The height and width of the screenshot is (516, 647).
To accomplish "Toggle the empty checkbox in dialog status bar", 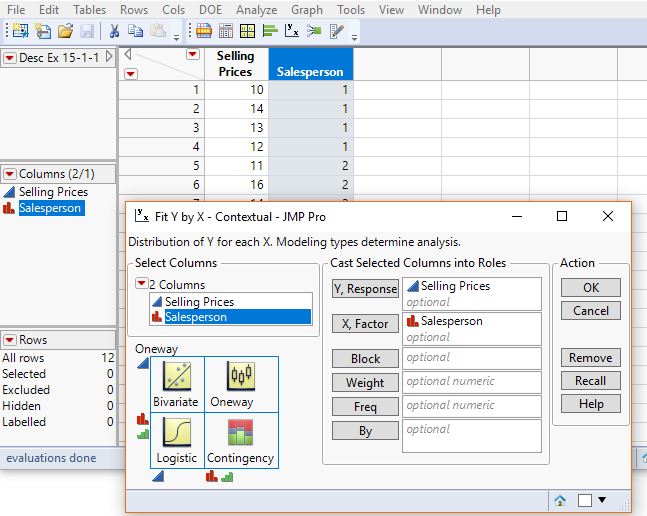I will point(585,500).
